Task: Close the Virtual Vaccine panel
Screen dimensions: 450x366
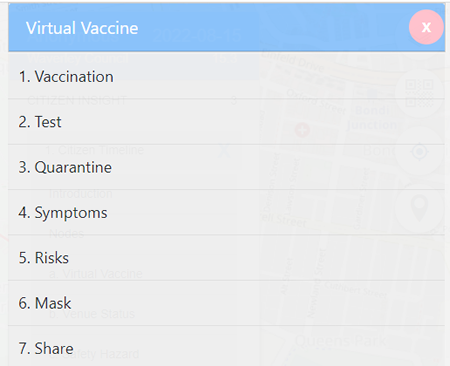Action: pyautogui.click(x=426, y=27)
